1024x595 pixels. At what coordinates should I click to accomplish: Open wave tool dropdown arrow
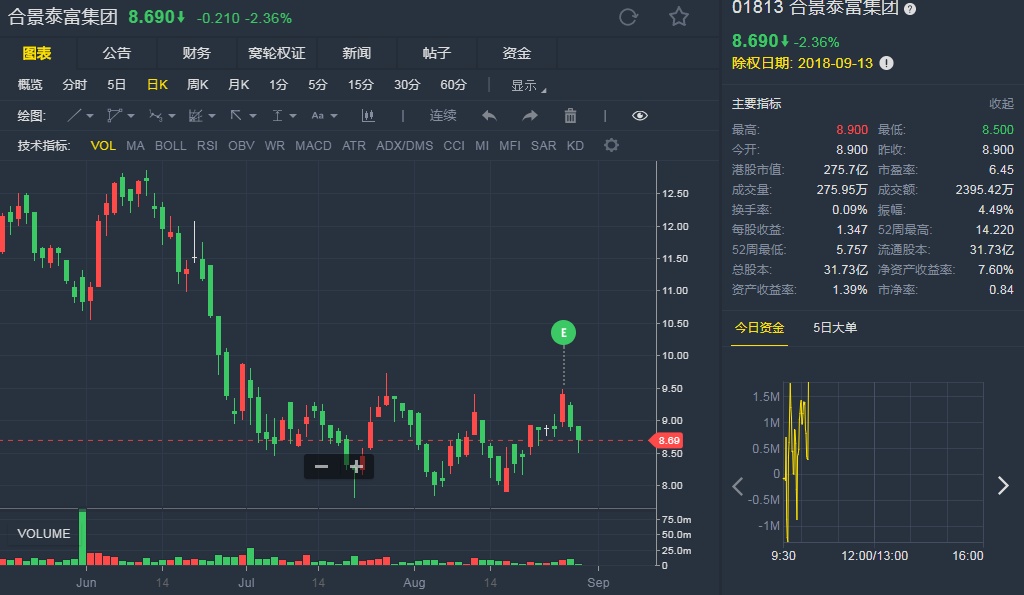point(172,116)
